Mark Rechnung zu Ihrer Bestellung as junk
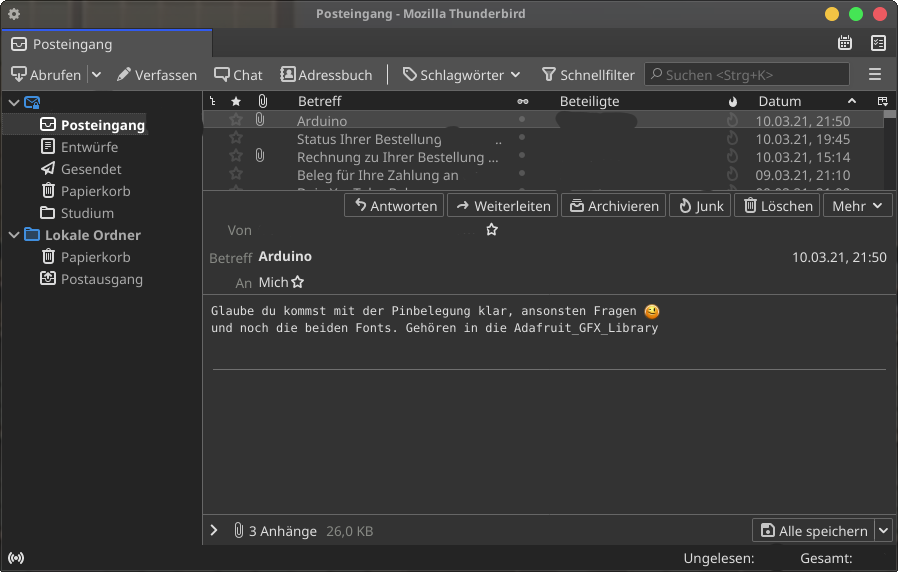The image size is (898, 572). coord(732,156)
